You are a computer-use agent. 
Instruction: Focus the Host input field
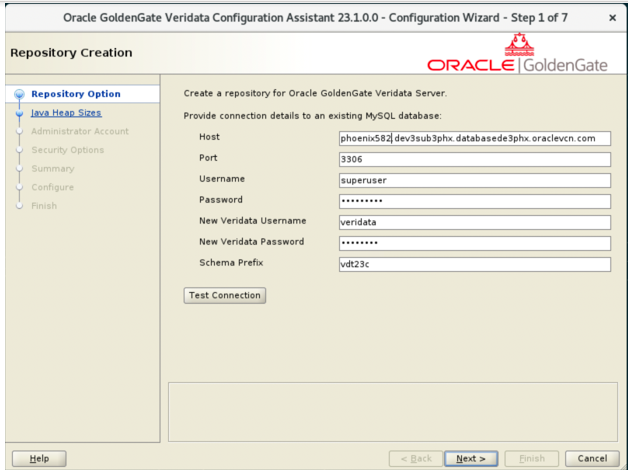(475, 138)
